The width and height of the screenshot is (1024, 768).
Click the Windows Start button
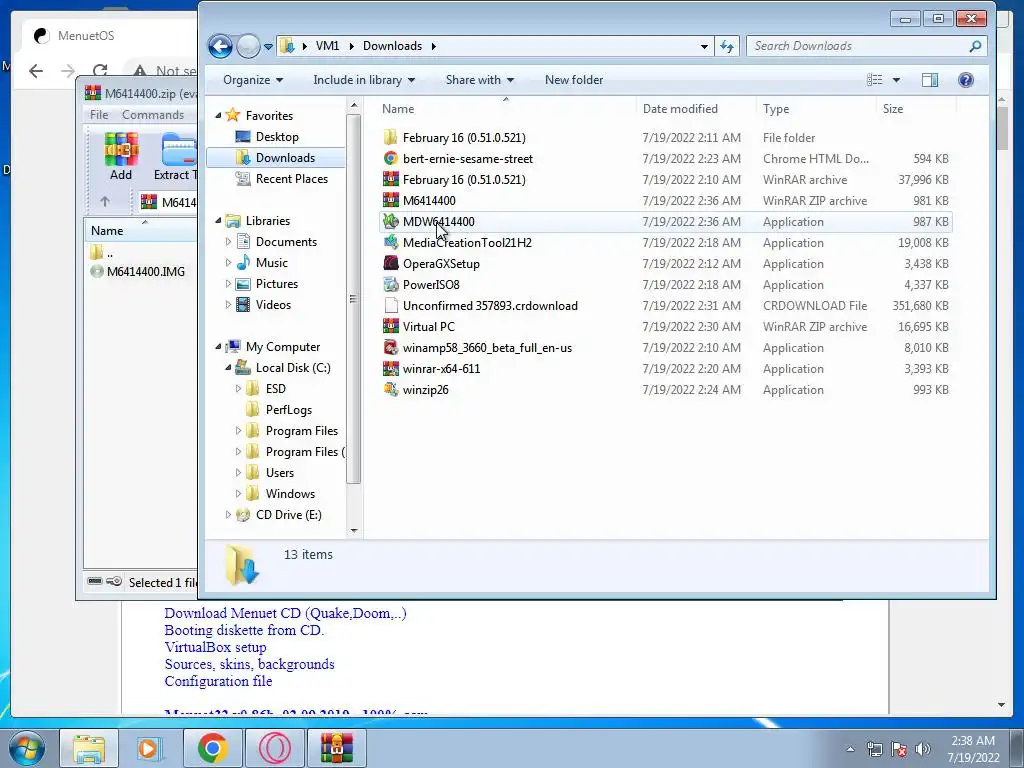[26, 748]
